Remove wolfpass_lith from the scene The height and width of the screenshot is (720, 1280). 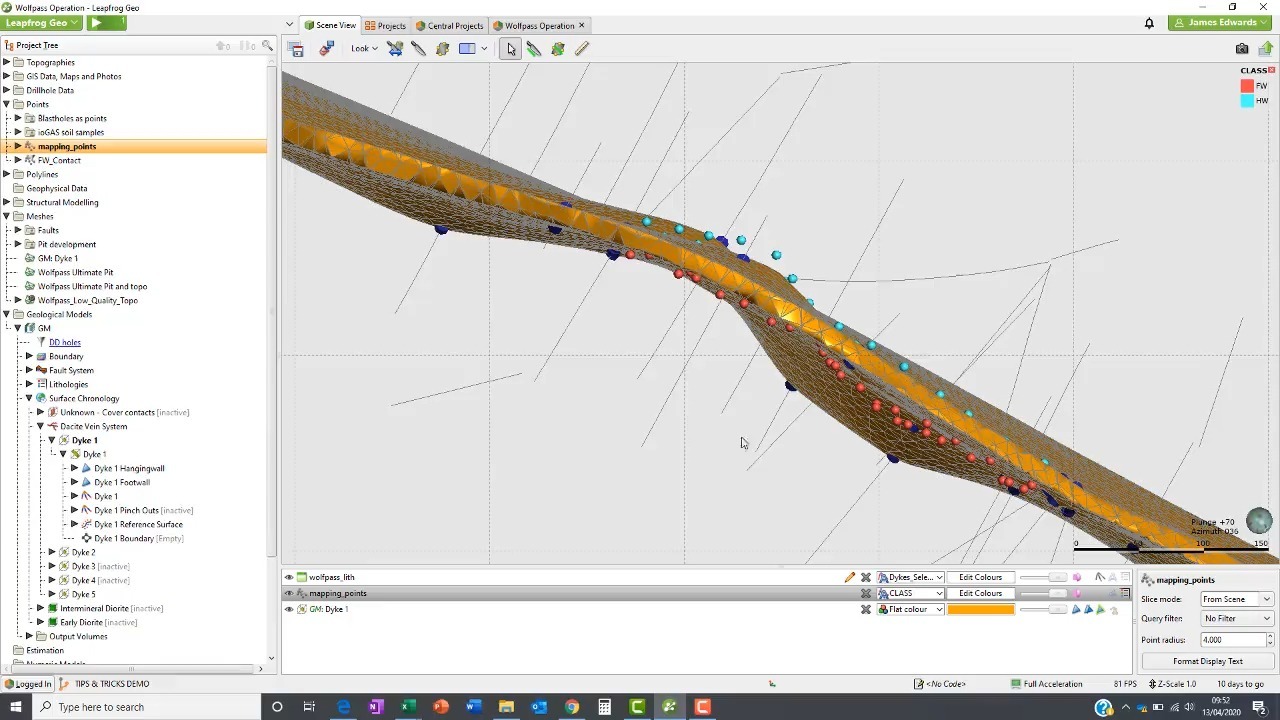(866, 577)
